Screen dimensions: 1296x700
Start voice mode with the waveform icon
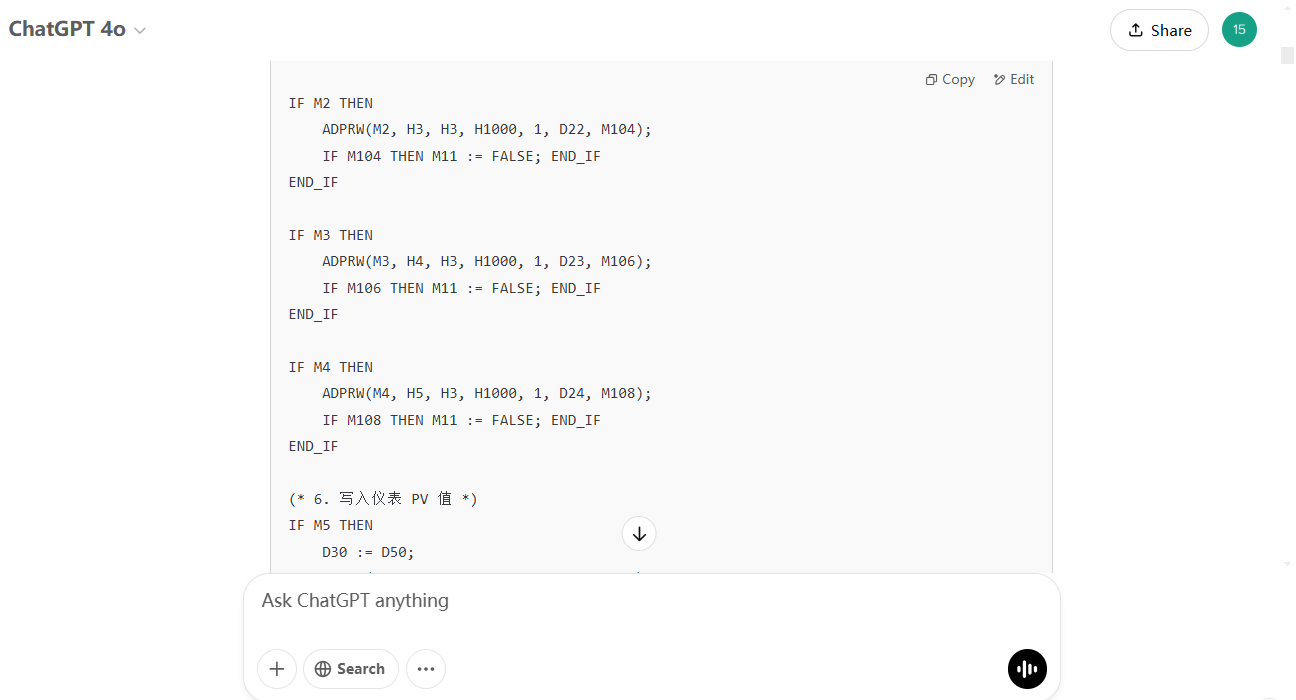point(1027,669)
